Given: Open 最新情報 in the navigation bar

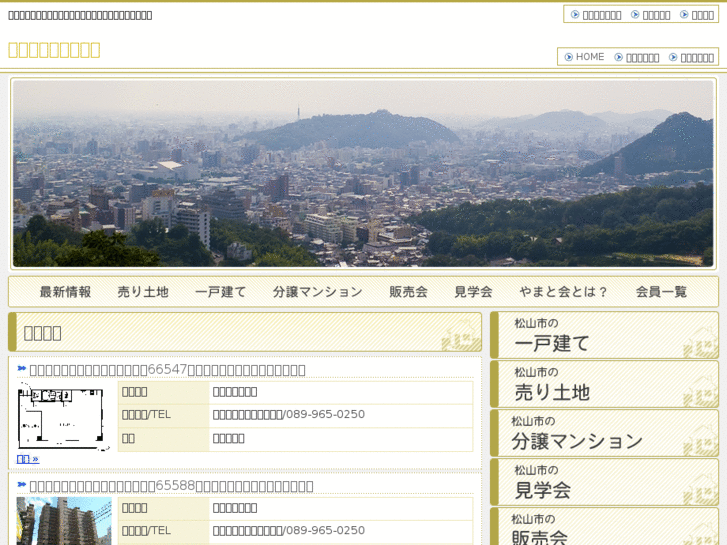Looking at the screenshot, I should point(65,292).
